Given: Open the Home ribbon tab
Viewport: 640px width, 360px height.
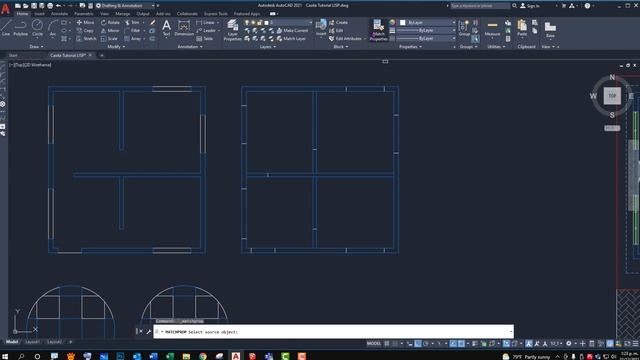Looking at the screenshot, I should coord(22,13).
